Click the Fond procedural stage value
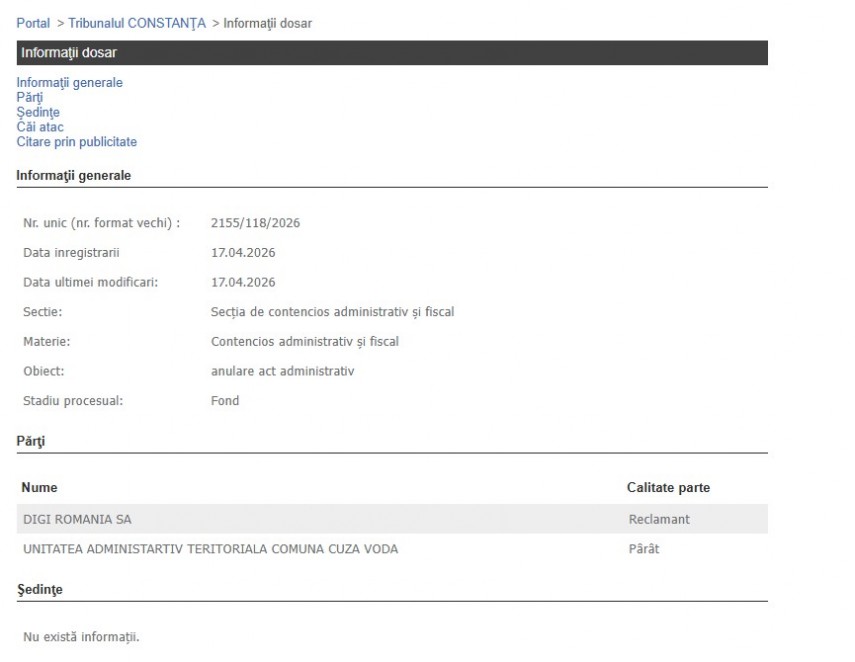Viewport: 855px width, 662px height. tap(225, 401)
